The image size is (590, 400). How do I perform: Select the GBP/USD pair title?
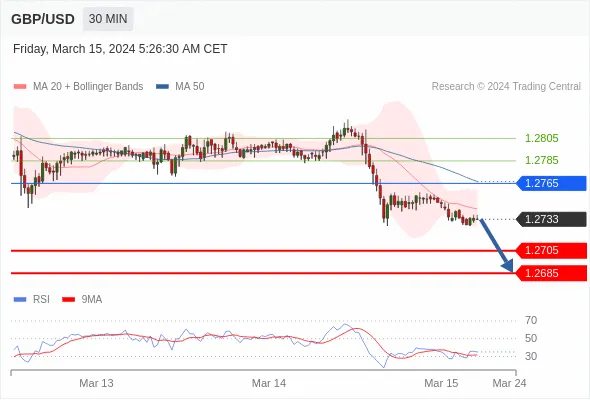[x=43, y=19]
